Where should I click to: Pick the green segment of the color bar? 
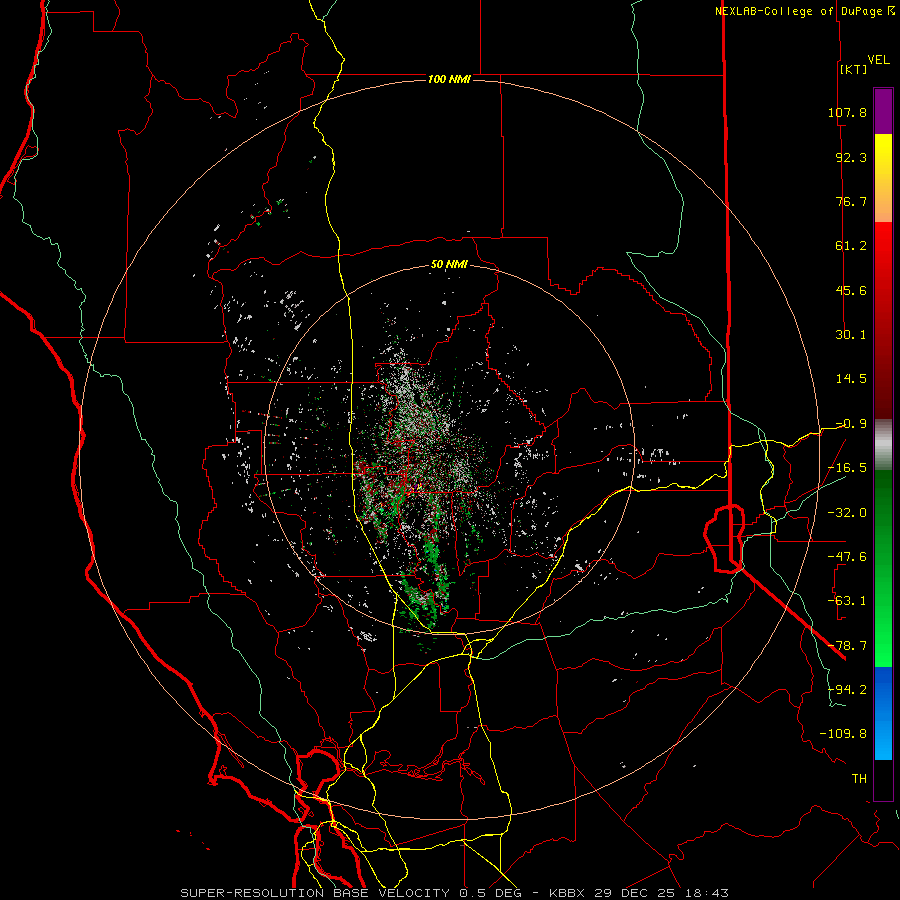click(x=883, y=568)
